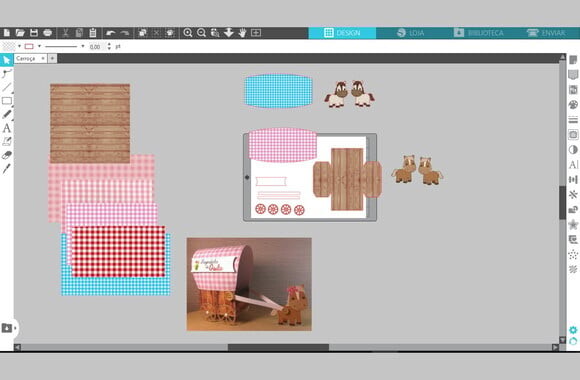Switch to the BIBLIOTECA tab
The width and height of the screenshot is (580, 380).
[x=479, y=33]
